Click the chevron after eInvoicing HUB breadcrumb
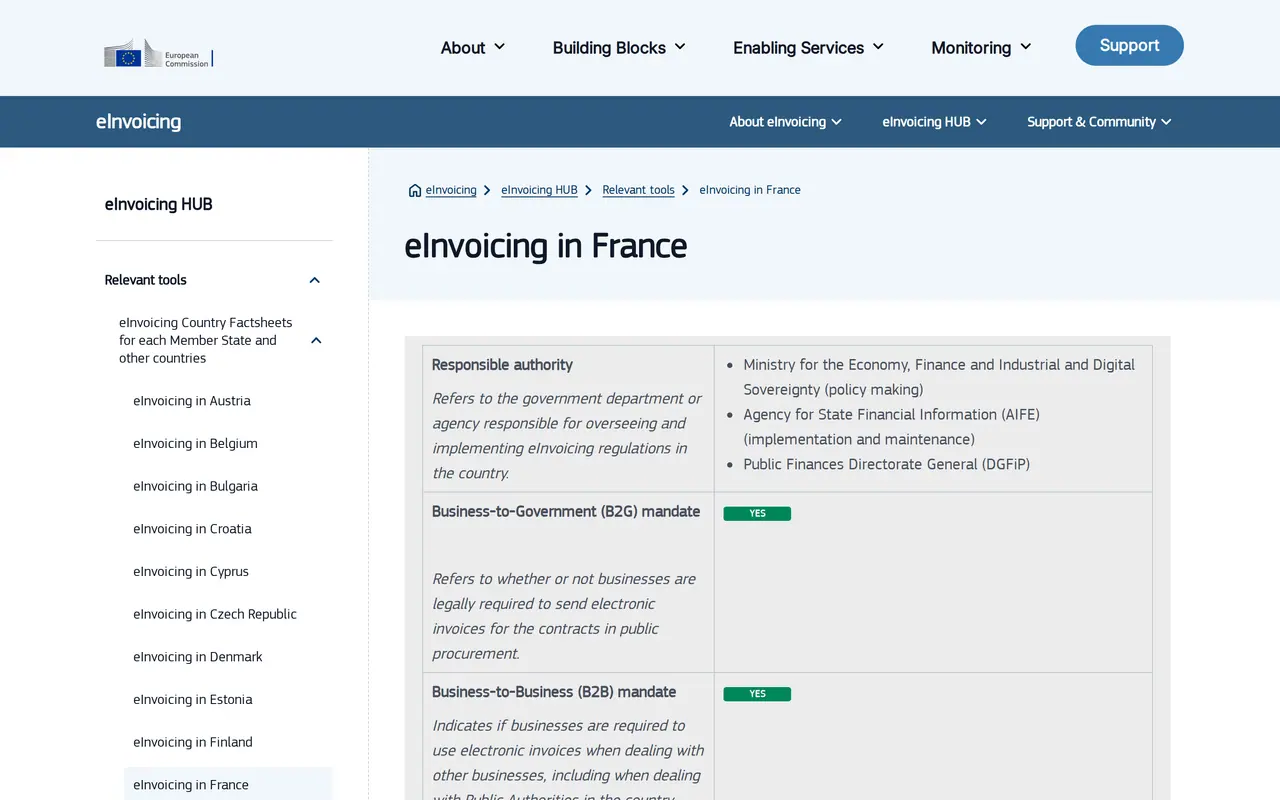The image size is (1280, 800). pyautogui.click(x=589, y=190)
